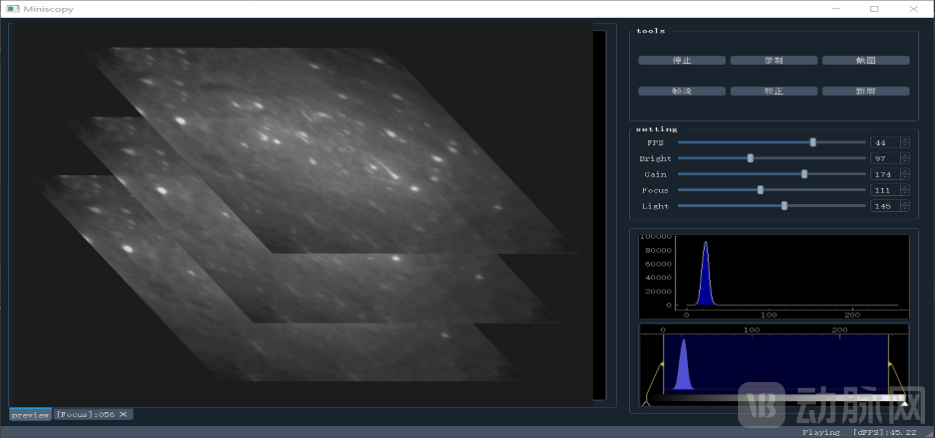935x438 pixels.
Task: Switch to the preview tab
Action: [x=30, y=414]
